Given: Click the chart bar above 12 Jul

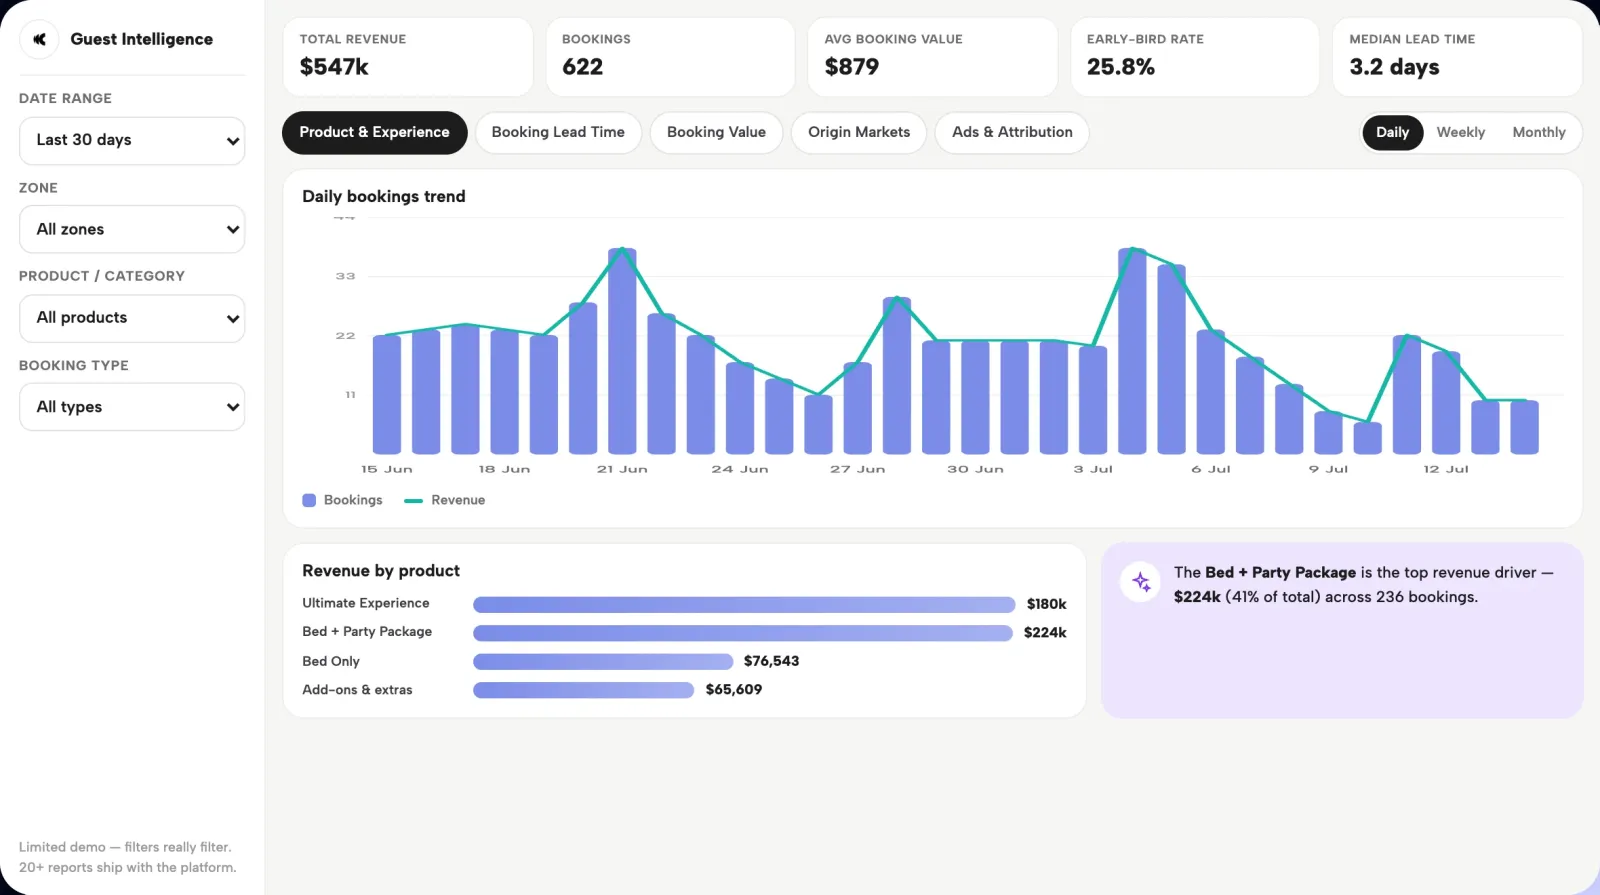Looking at the screenshot, I should tap(1446, 403).
